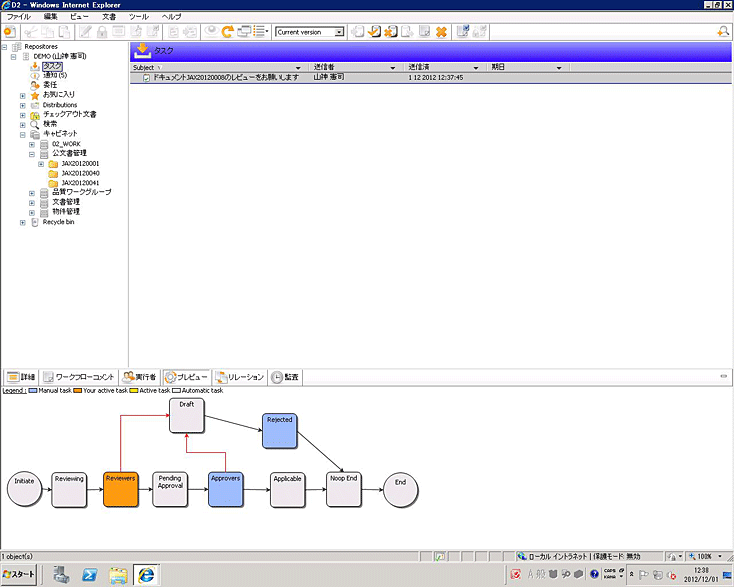Screen dimensions: 734x587
Task: Expand the JAX20120001 folder
Action: [41, 164]
